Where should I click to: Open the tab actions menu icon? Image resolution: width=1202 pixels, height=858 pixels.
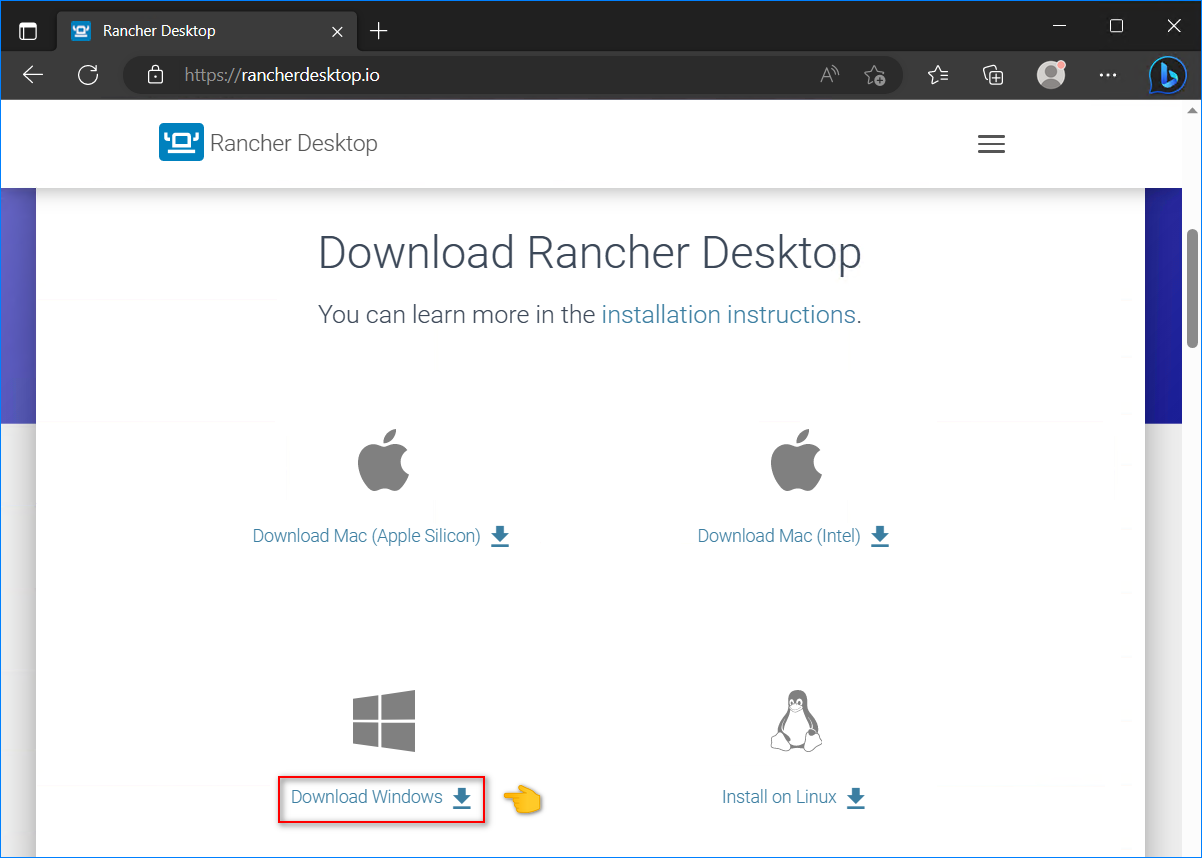tap(28, 31)
